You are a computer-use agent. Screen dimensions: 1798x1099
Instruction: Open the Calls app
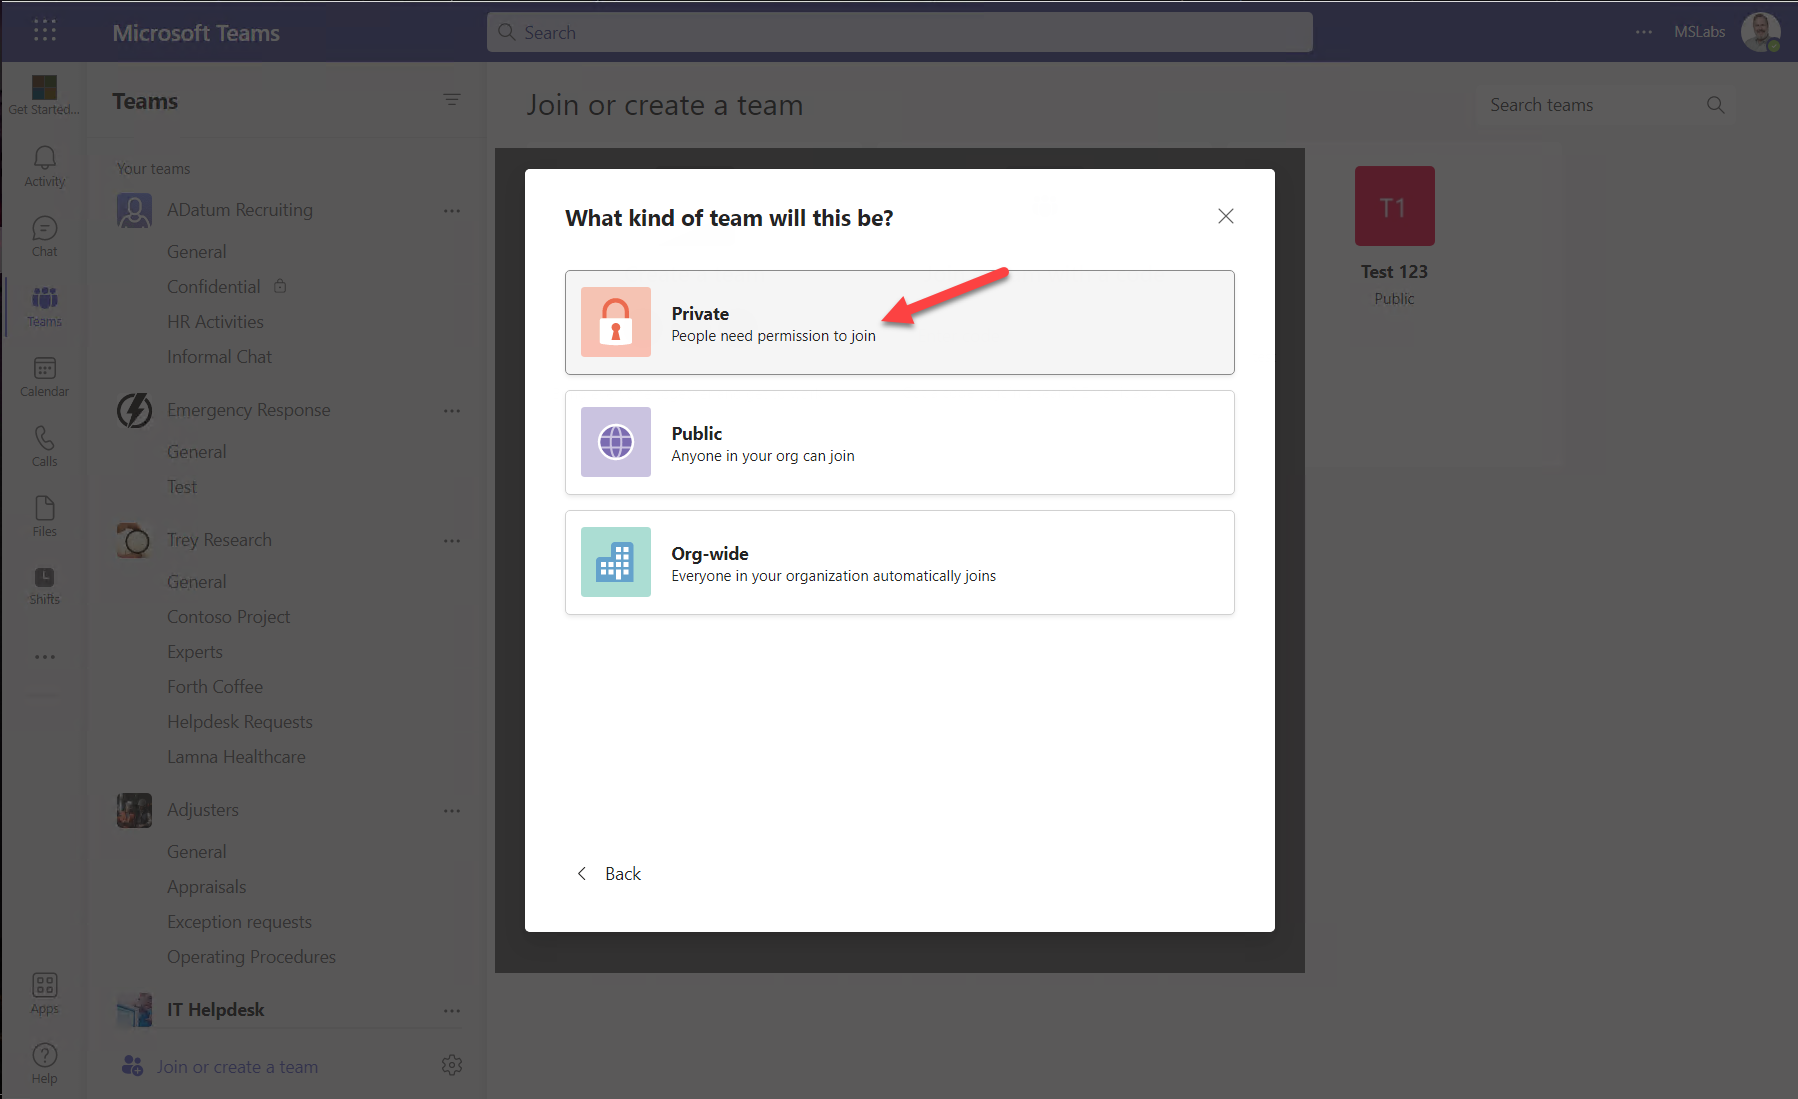click(x=44, y=446)
